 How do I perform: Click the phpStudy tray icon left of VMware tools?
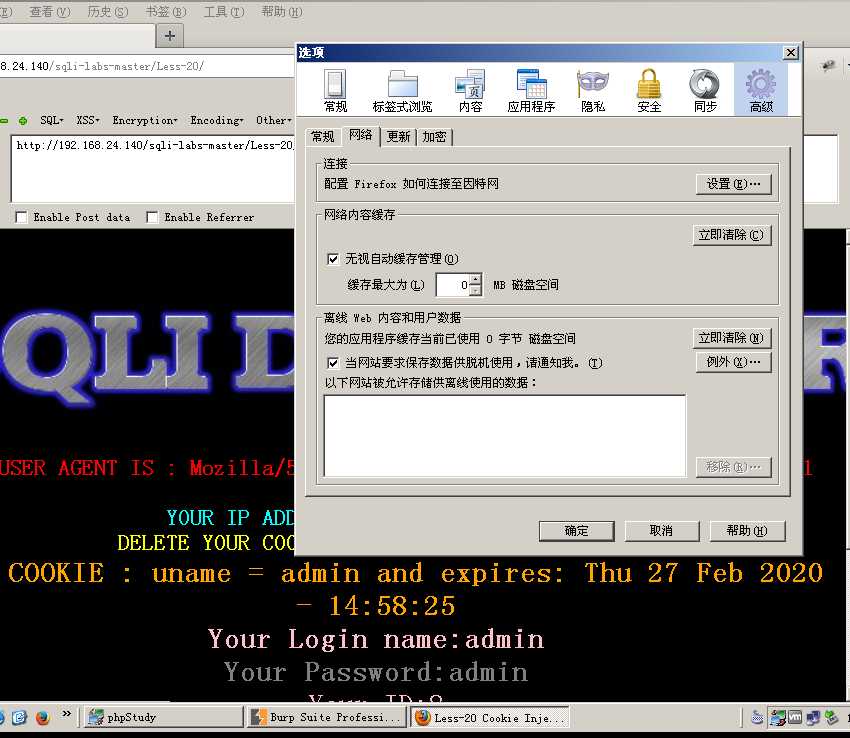point(778,717)
